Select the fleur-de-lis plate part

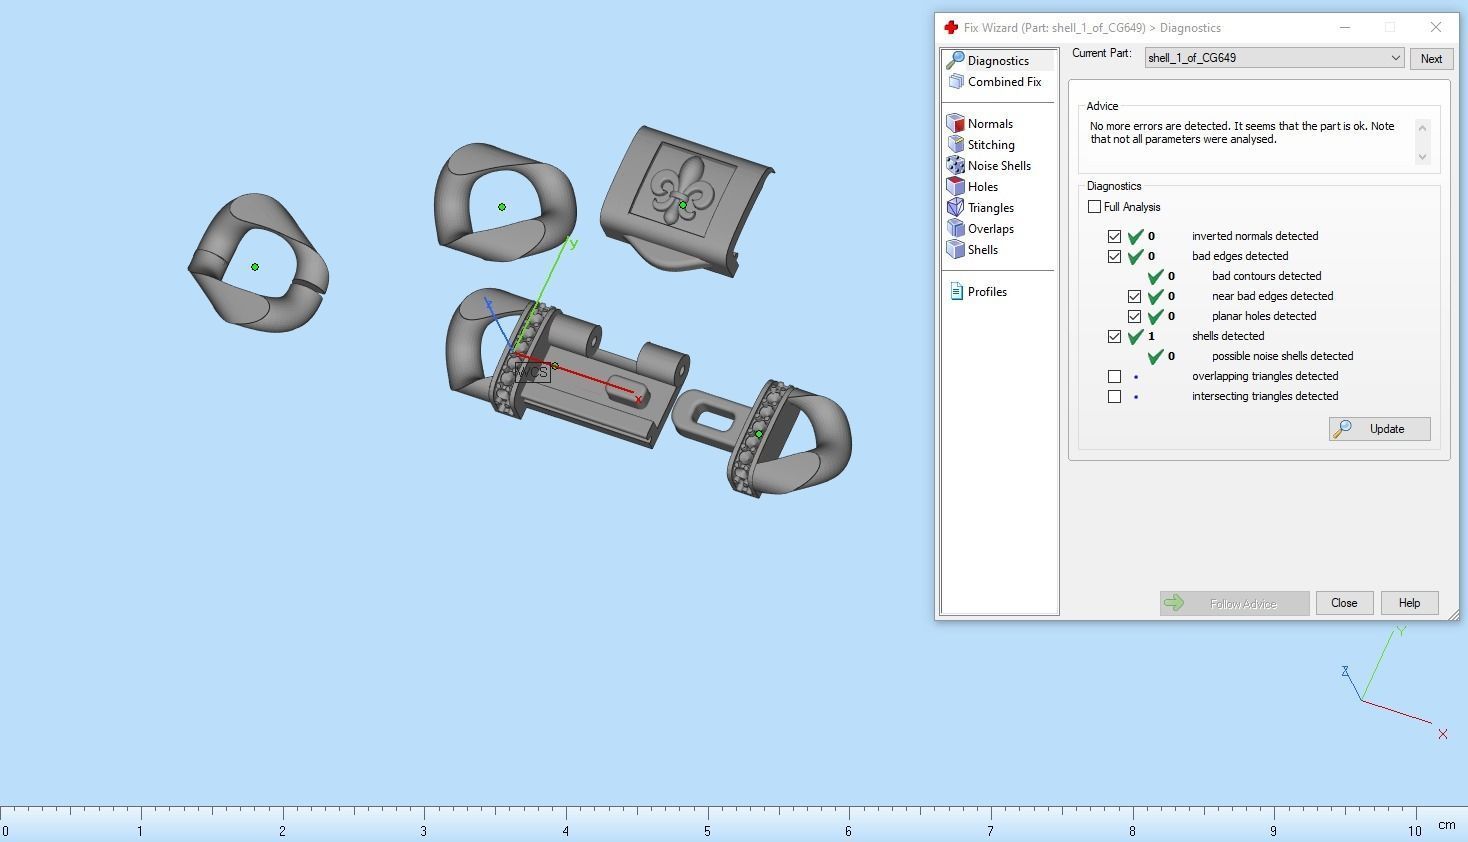pyautogui.click(x=686, y=203)
